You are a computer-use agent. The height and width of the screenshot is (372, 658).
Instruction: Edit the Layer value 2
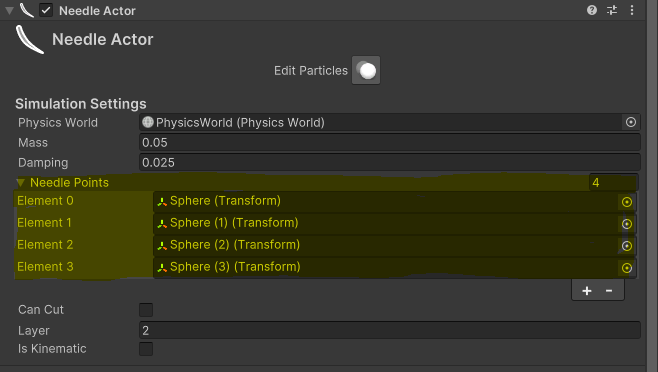click(x=389, y=330)
